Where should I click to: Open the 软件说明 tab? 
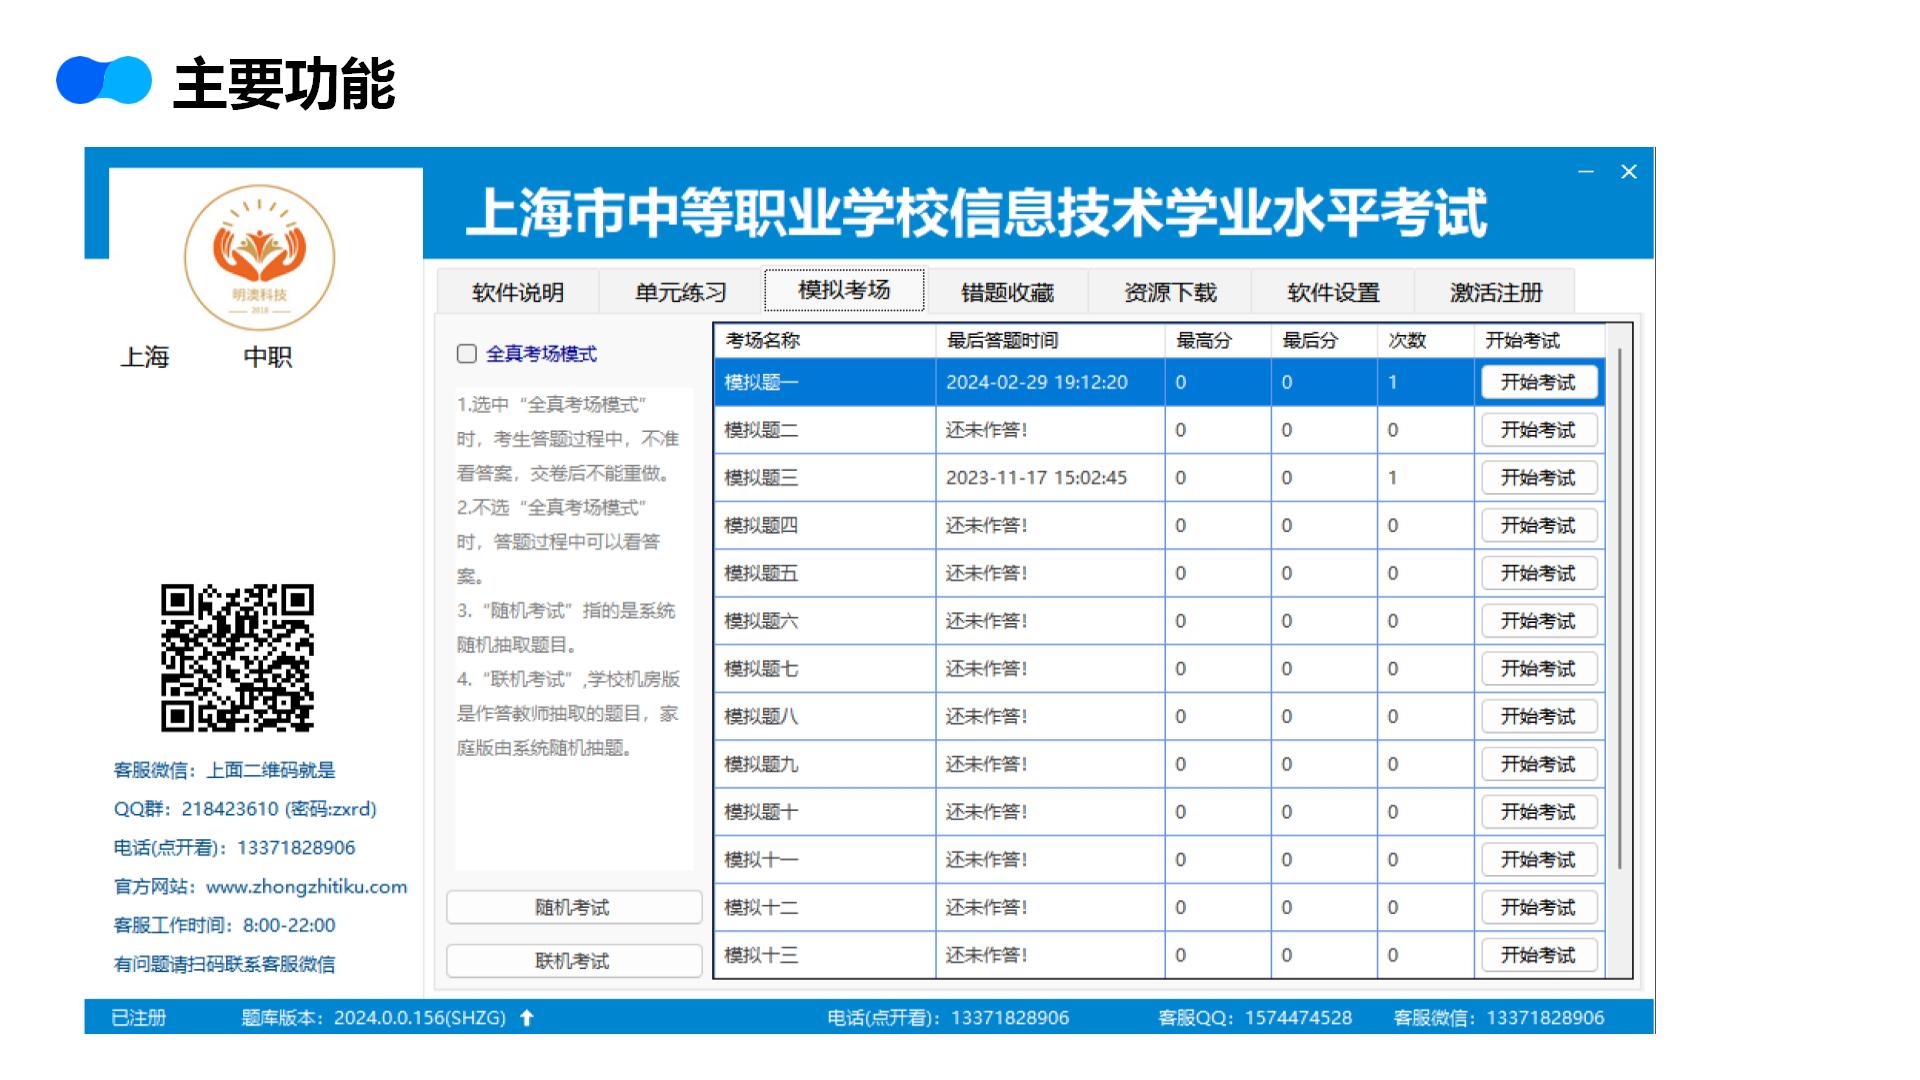(x=518, y=292)
